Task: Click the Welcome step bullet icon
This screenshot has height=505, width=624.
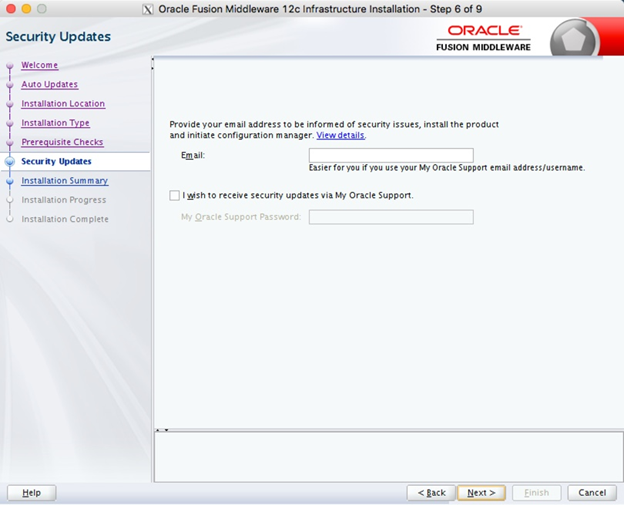Action: point(10,66)
